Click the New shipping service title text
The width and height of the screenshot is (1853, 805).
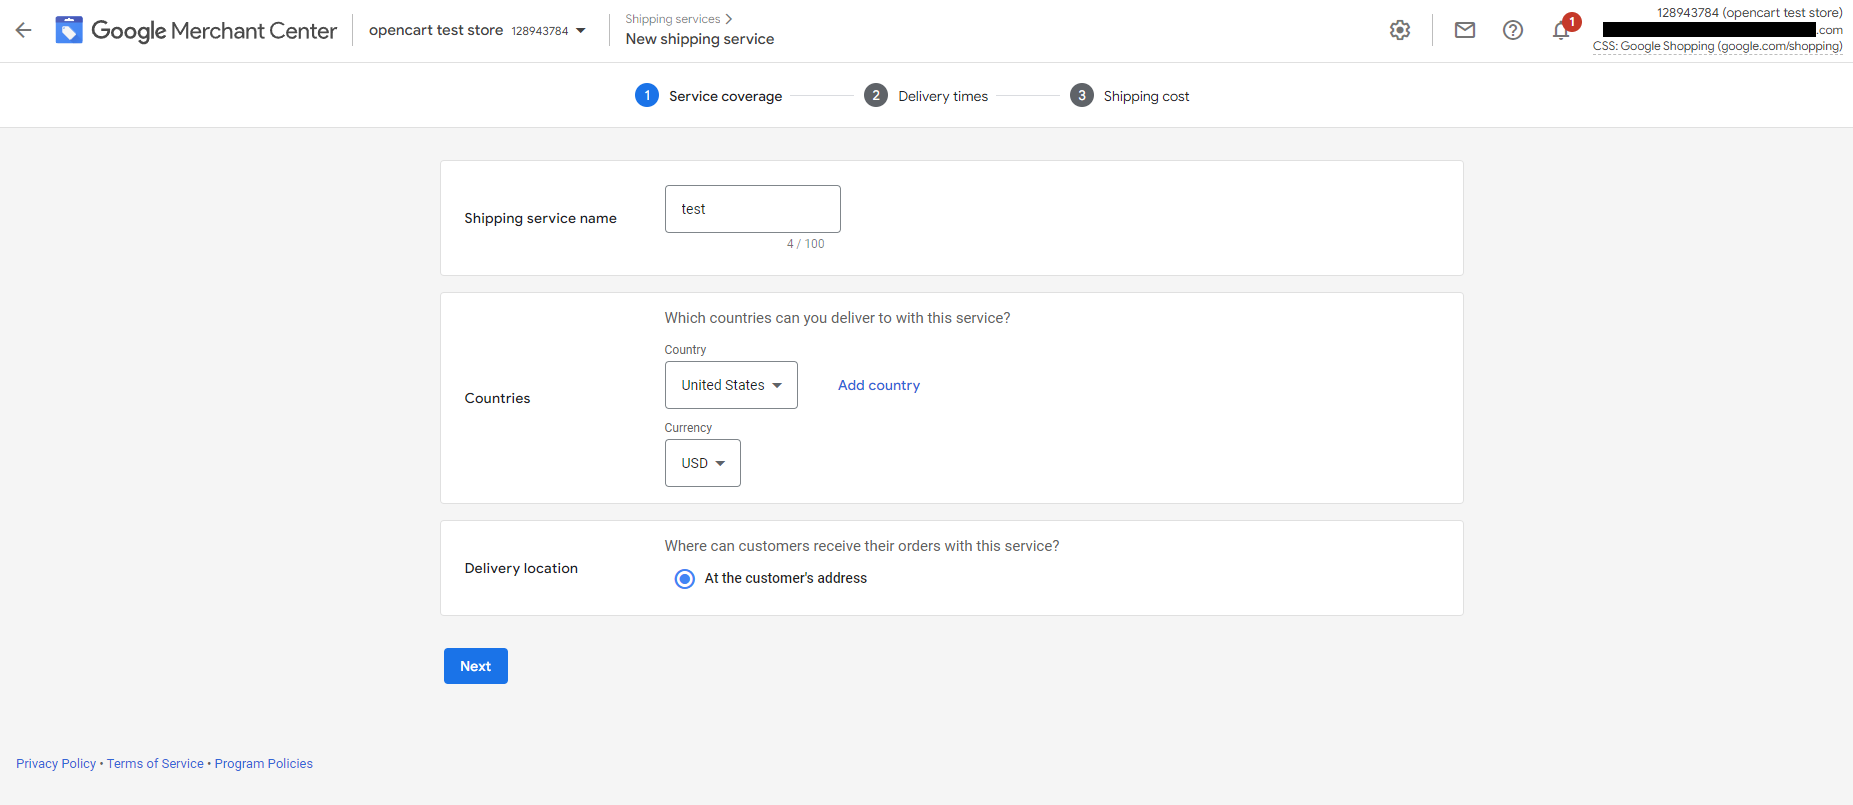700,39
